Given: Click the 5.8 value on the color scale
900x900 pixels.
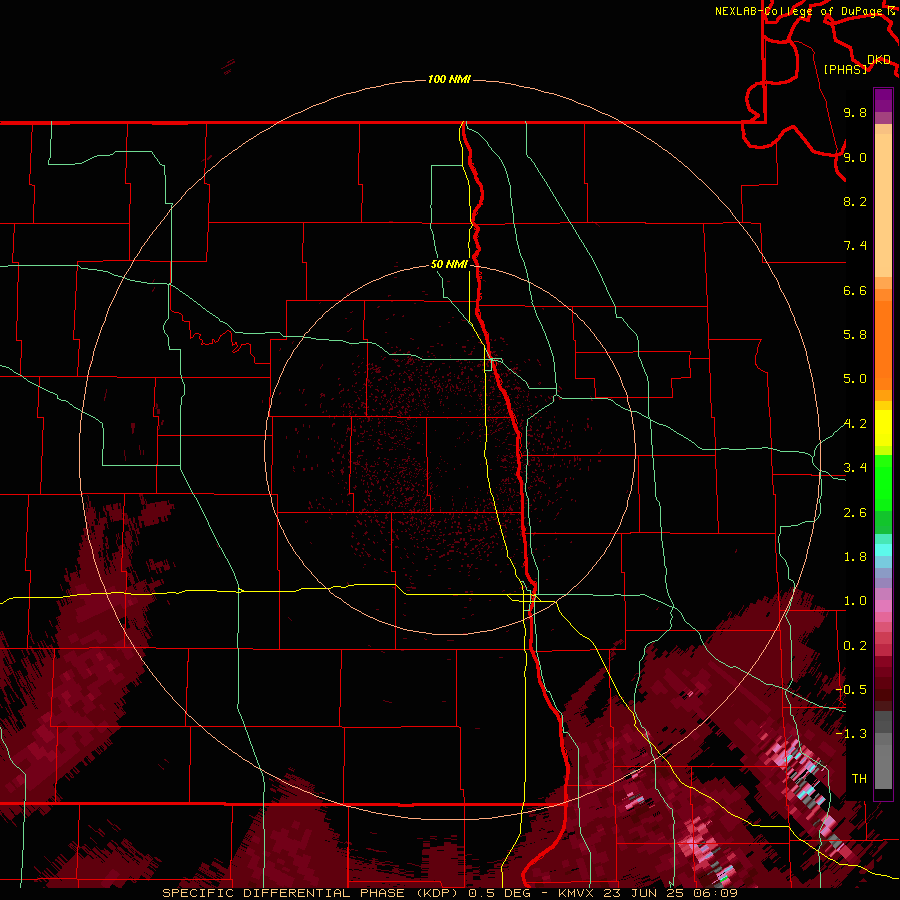Looking at the screenshot, I should coord(855,335).
